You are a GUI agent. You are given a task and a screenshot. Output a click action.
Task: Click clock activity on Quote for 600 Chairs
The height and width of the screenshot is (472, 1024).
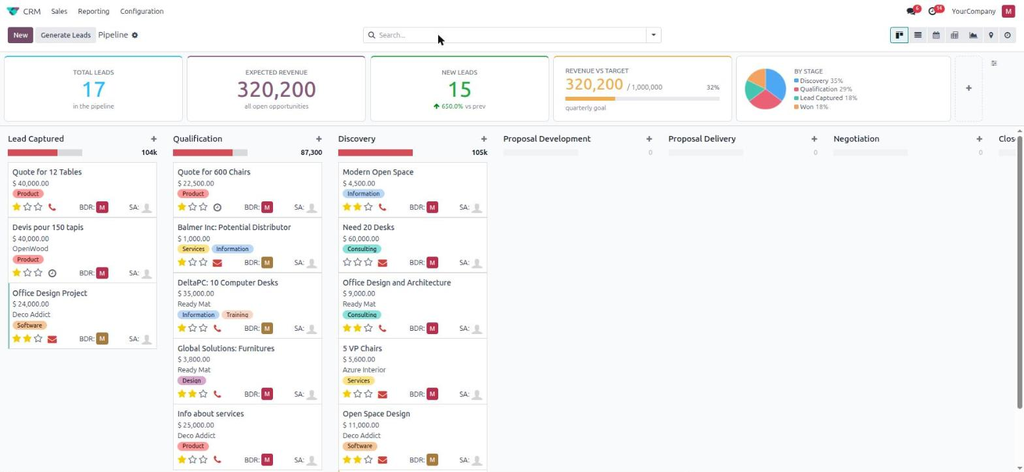(217, 207)
